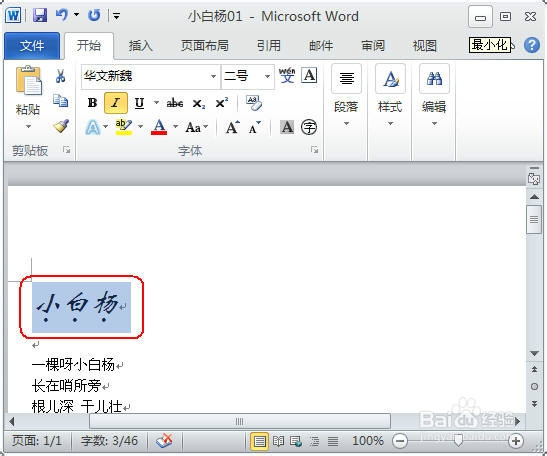Undo the last action
This screenshot has width=547, height=456.
pos(62,15)
